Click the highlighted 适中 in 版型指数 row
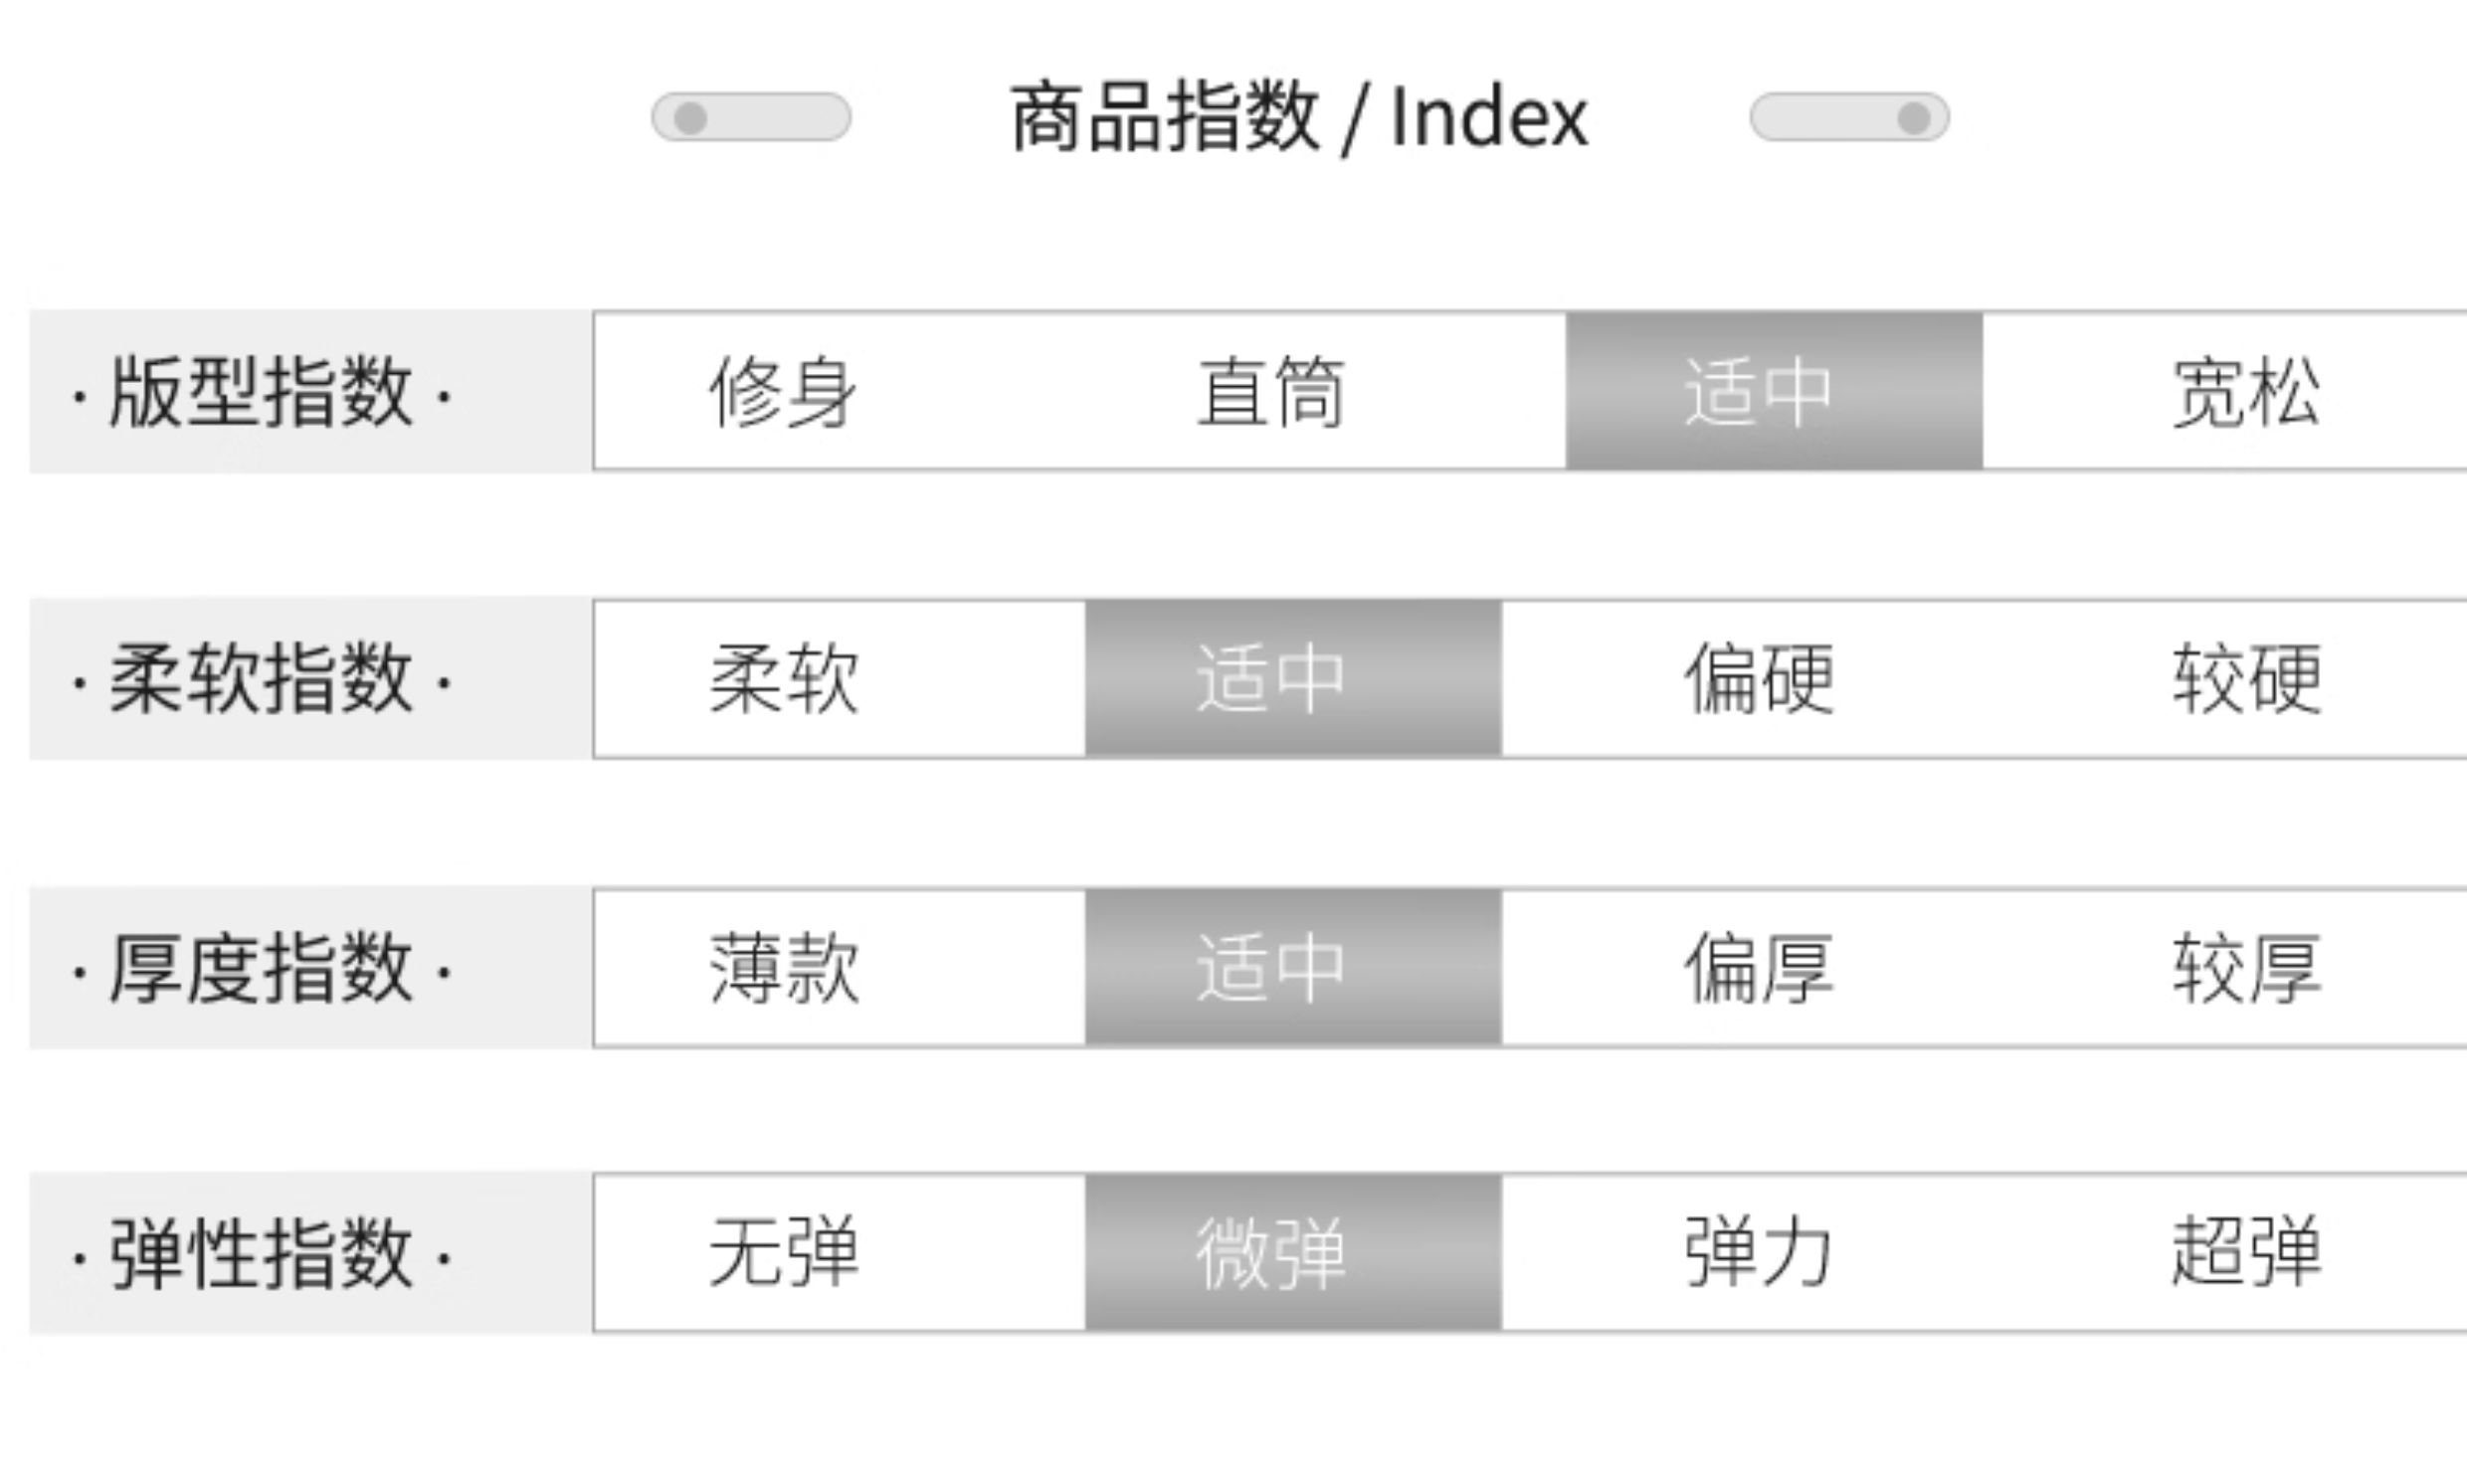The image size is (2467, 1484). (1773, 391)
